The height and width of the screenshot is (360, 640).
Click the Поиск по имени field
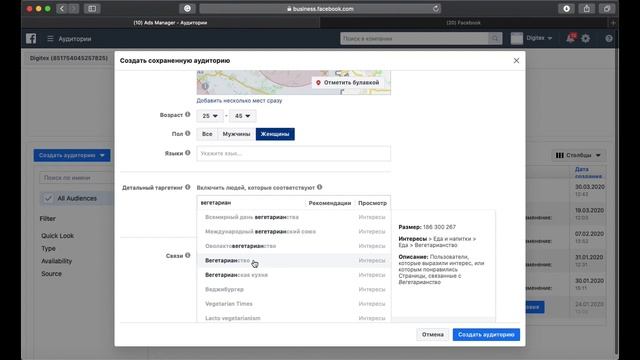pos(77,178)
